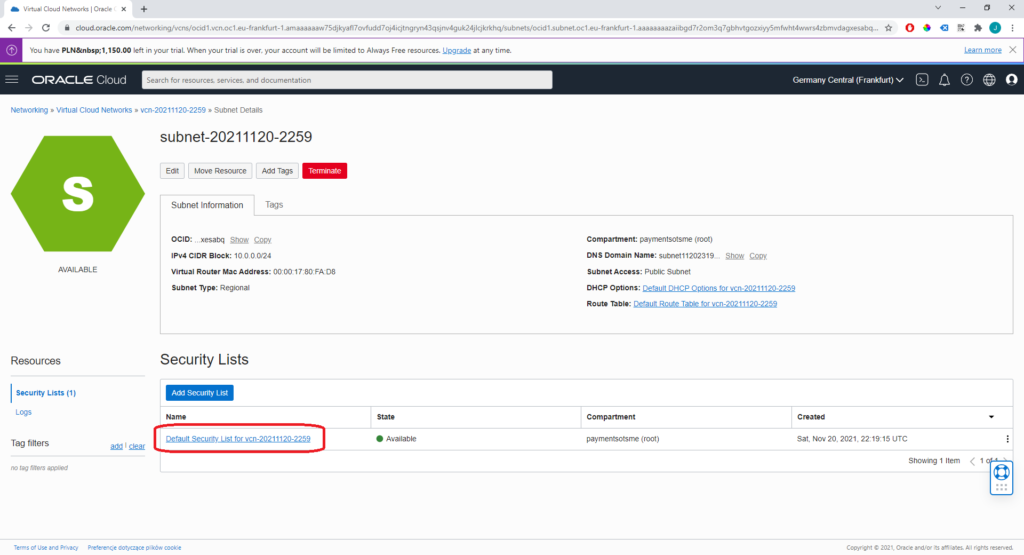1024x555 pixels.
Task: Click the Move Resource button
Action: [220, 170]
